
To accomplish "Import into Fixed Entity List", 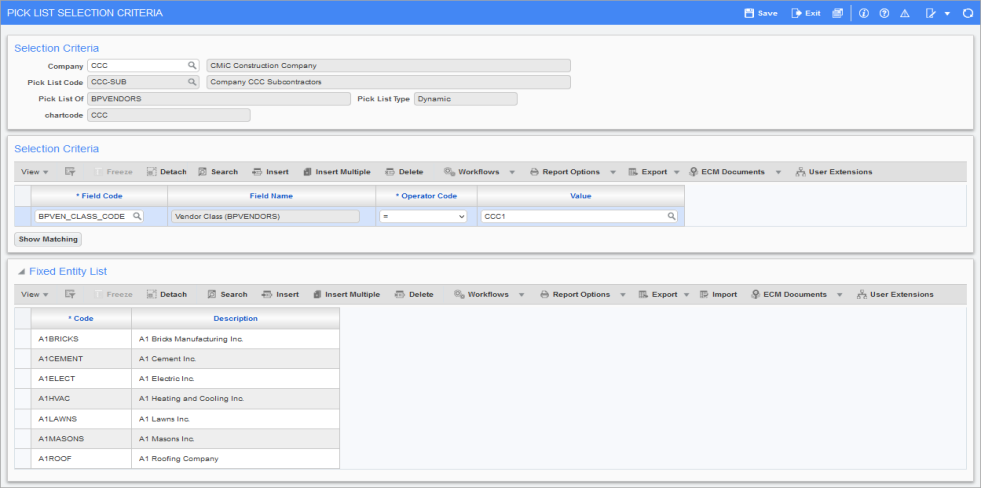I will click(x=718, y=294).
